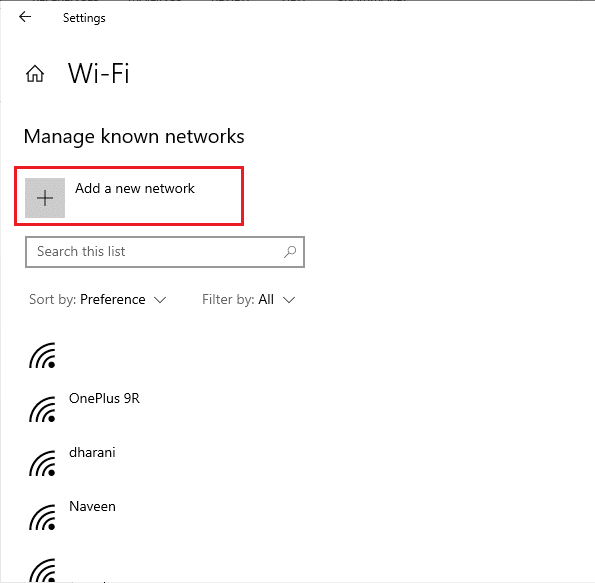Image resolution: width=595 pixels, height=583 pixels.
Task: Click the plus icon to add network
Action: point(45,198)
